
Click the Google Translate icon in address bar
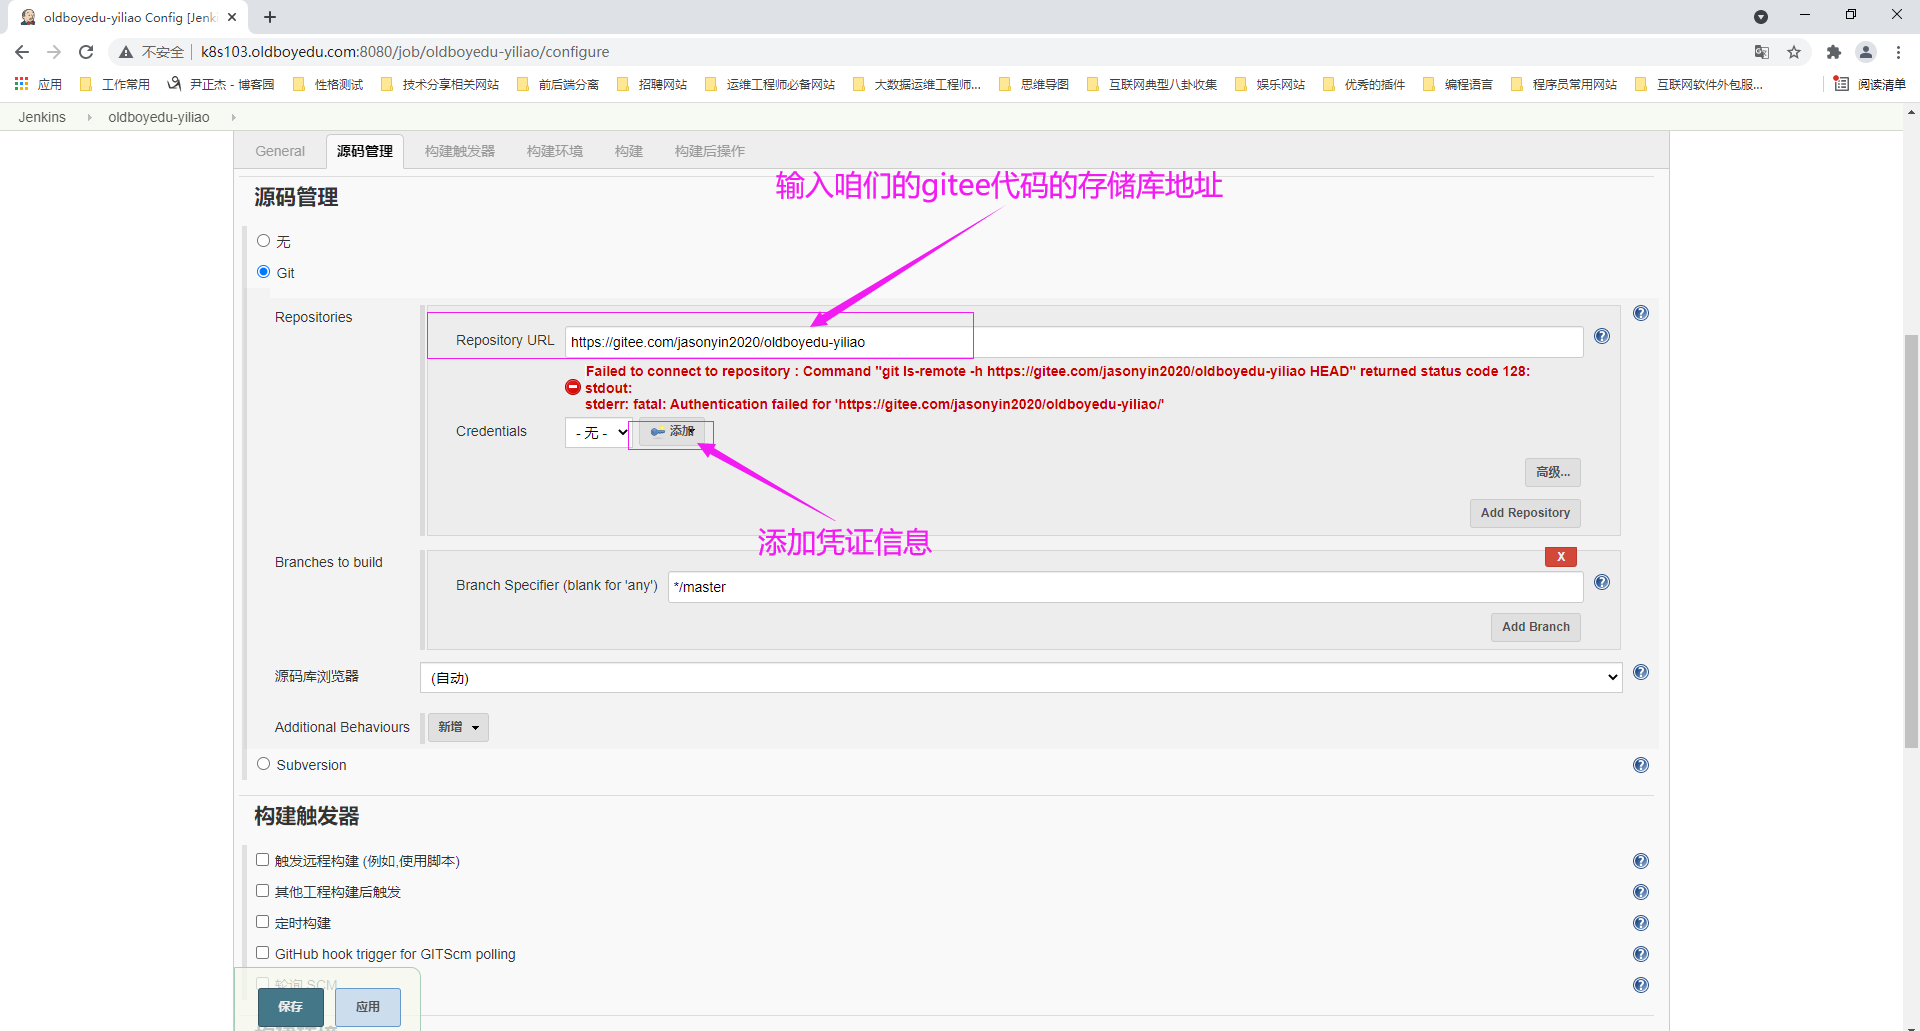pos(1761,52)
